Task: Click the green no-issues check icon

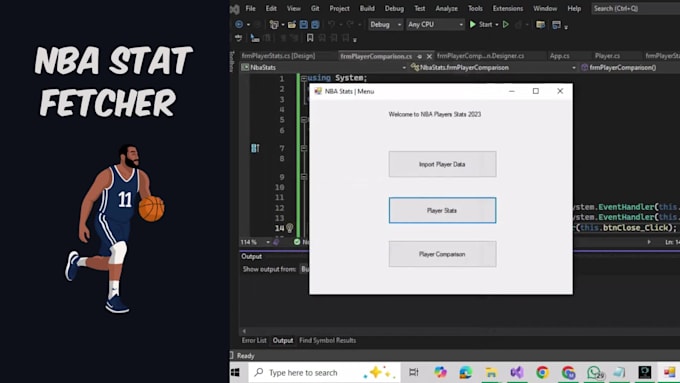Action: (x=297, y=242)
